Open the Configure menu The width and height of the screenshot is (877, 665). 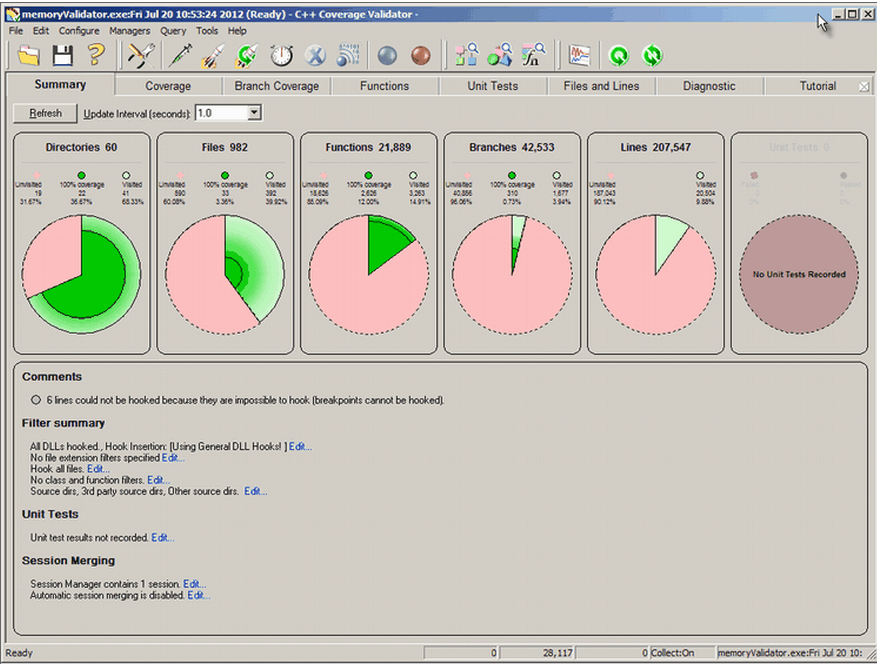coord(78,31)
